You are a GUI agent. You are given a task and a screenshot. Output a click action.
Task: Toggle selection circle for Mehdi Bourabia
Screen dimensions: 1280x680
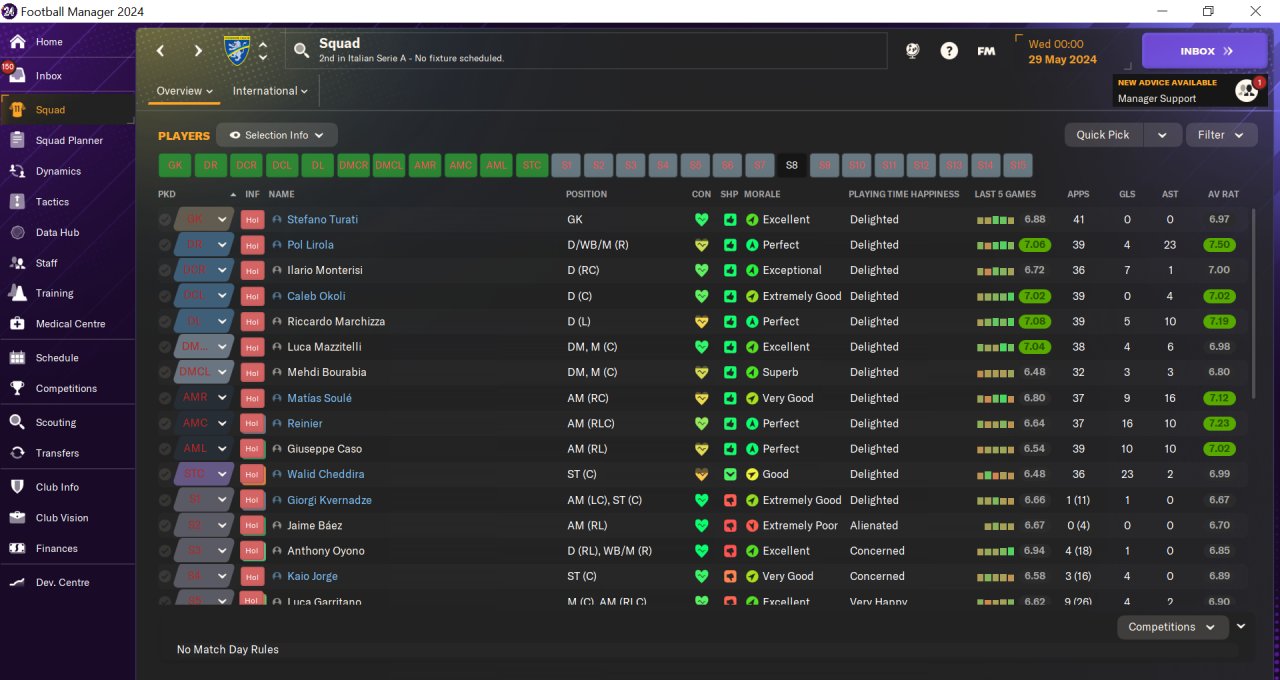point(164,373)
